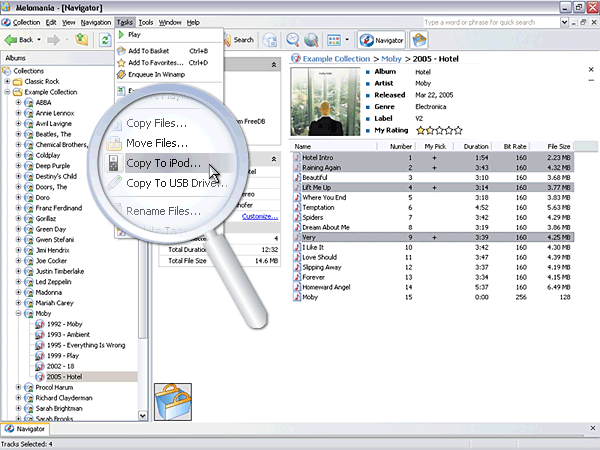Screen dimensions: 600x450
Task: Open the Navigation menu
Action: [96, 22]
